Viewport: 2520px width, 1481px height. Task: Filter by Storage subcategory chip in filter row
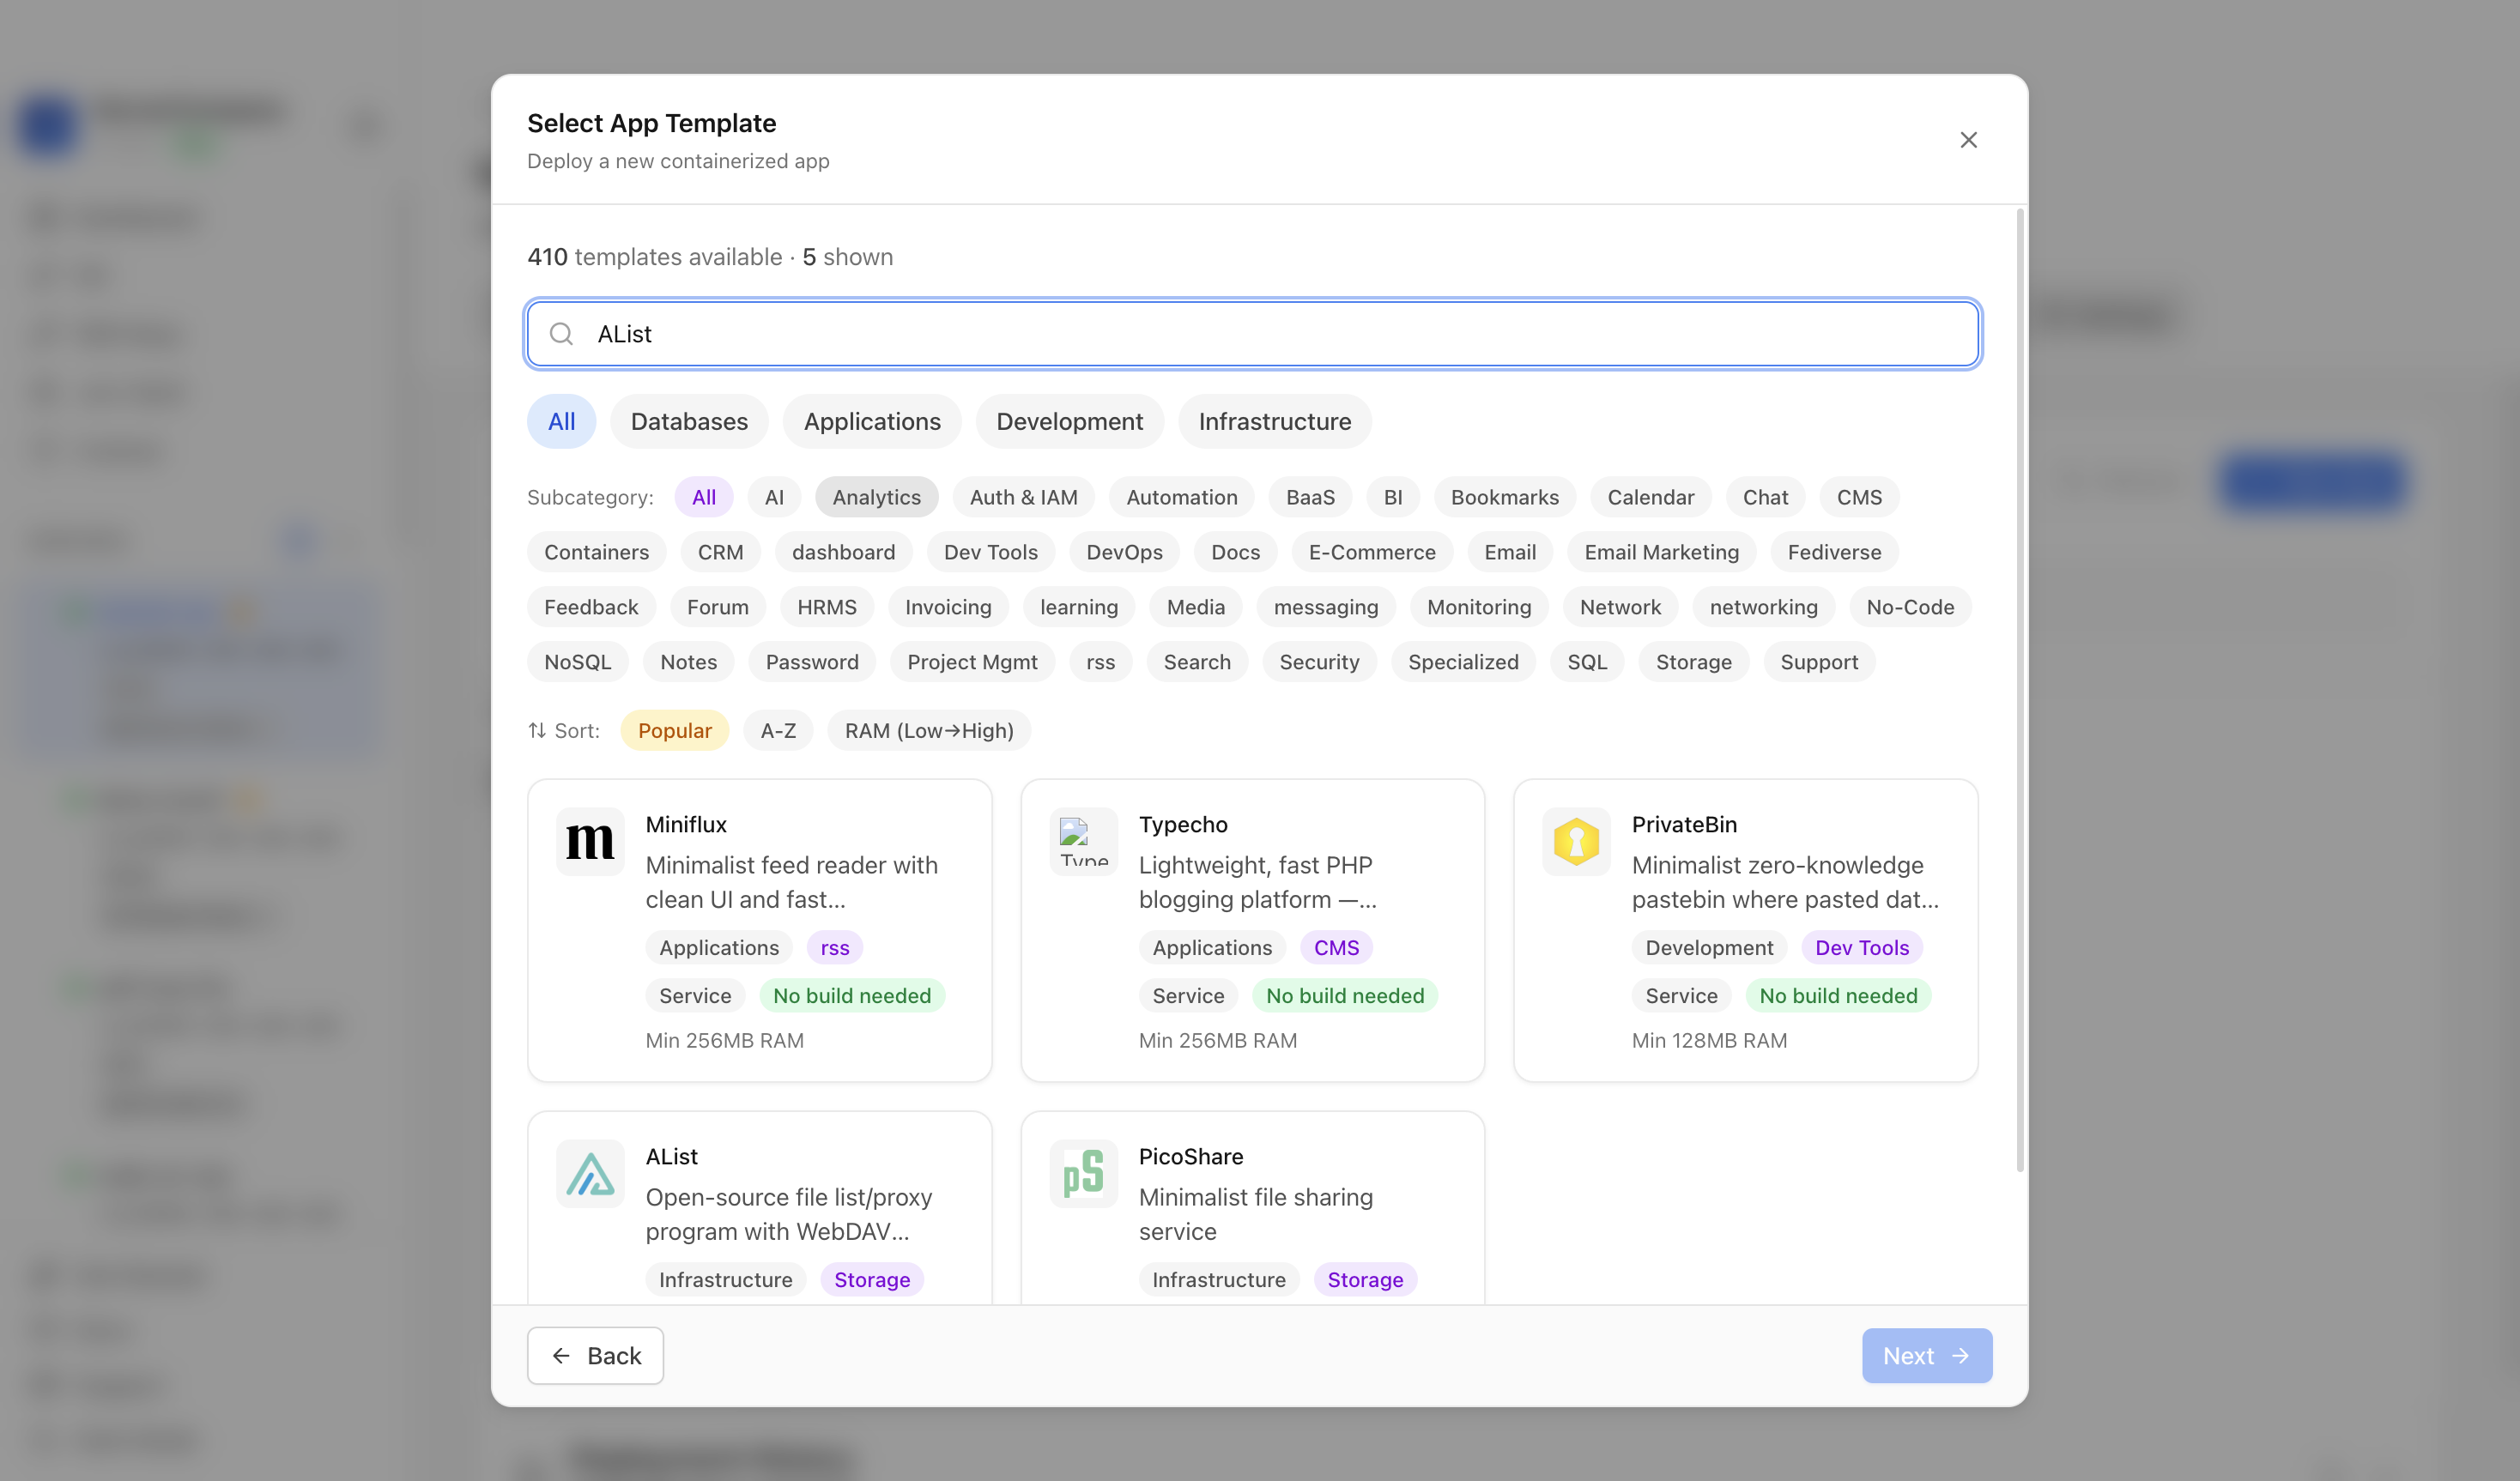1693,662
